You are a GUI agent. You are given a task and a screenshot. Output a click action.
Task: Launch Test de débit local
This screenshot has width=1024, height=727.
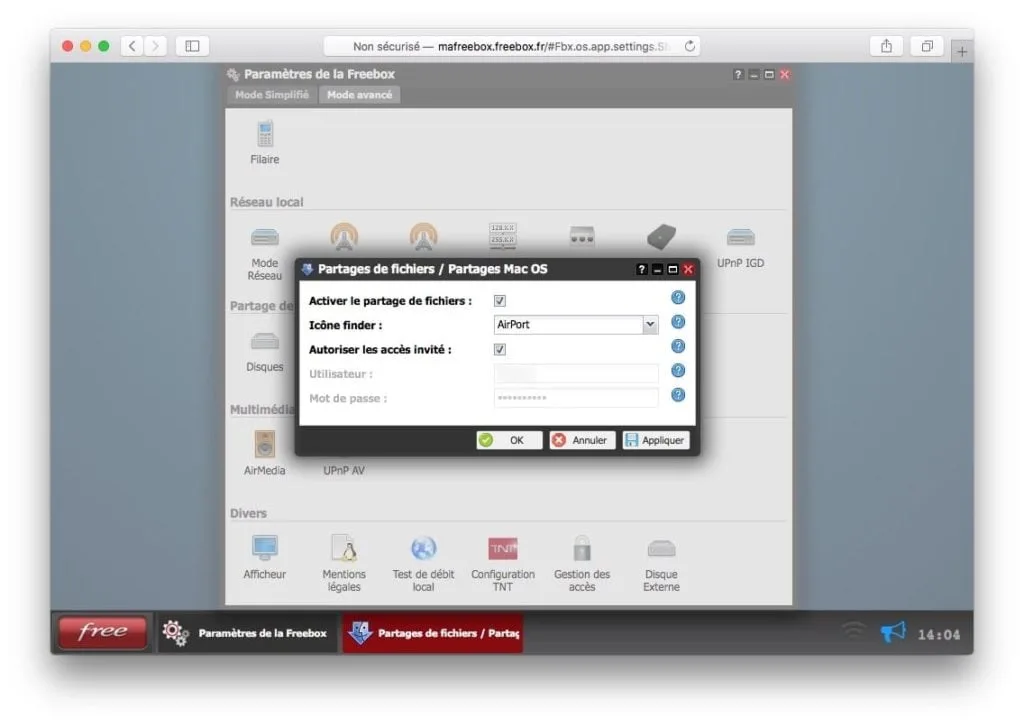point(423,563)
